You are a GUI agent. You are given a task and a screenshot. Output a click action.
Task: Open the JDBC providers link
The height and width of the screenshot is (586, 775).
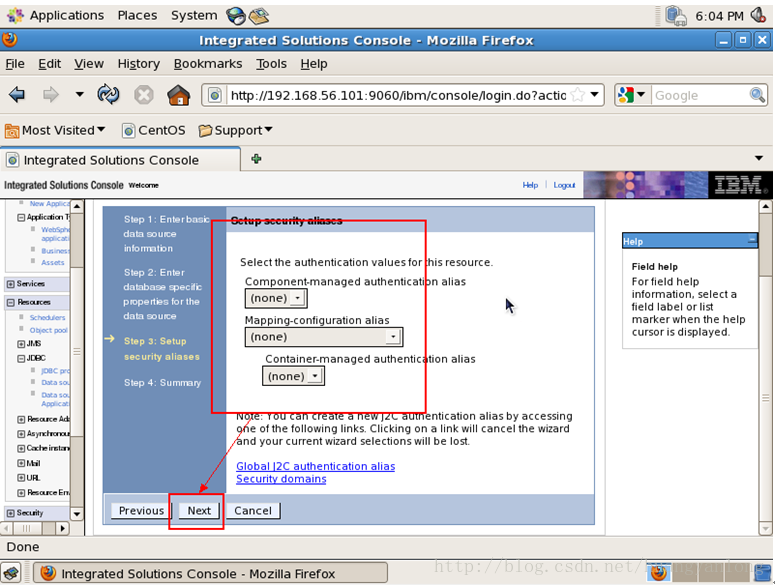tap(55, 371)
